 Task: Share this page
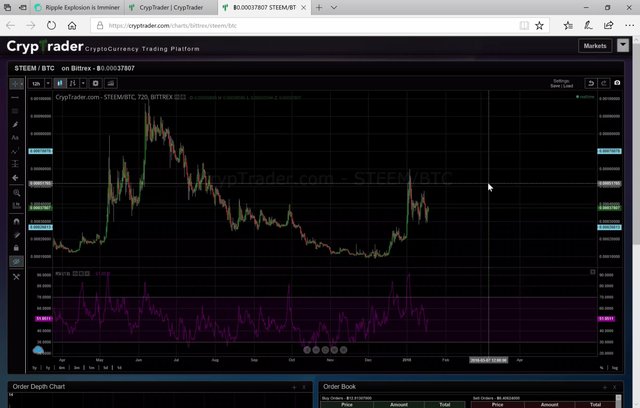[608, 26]
